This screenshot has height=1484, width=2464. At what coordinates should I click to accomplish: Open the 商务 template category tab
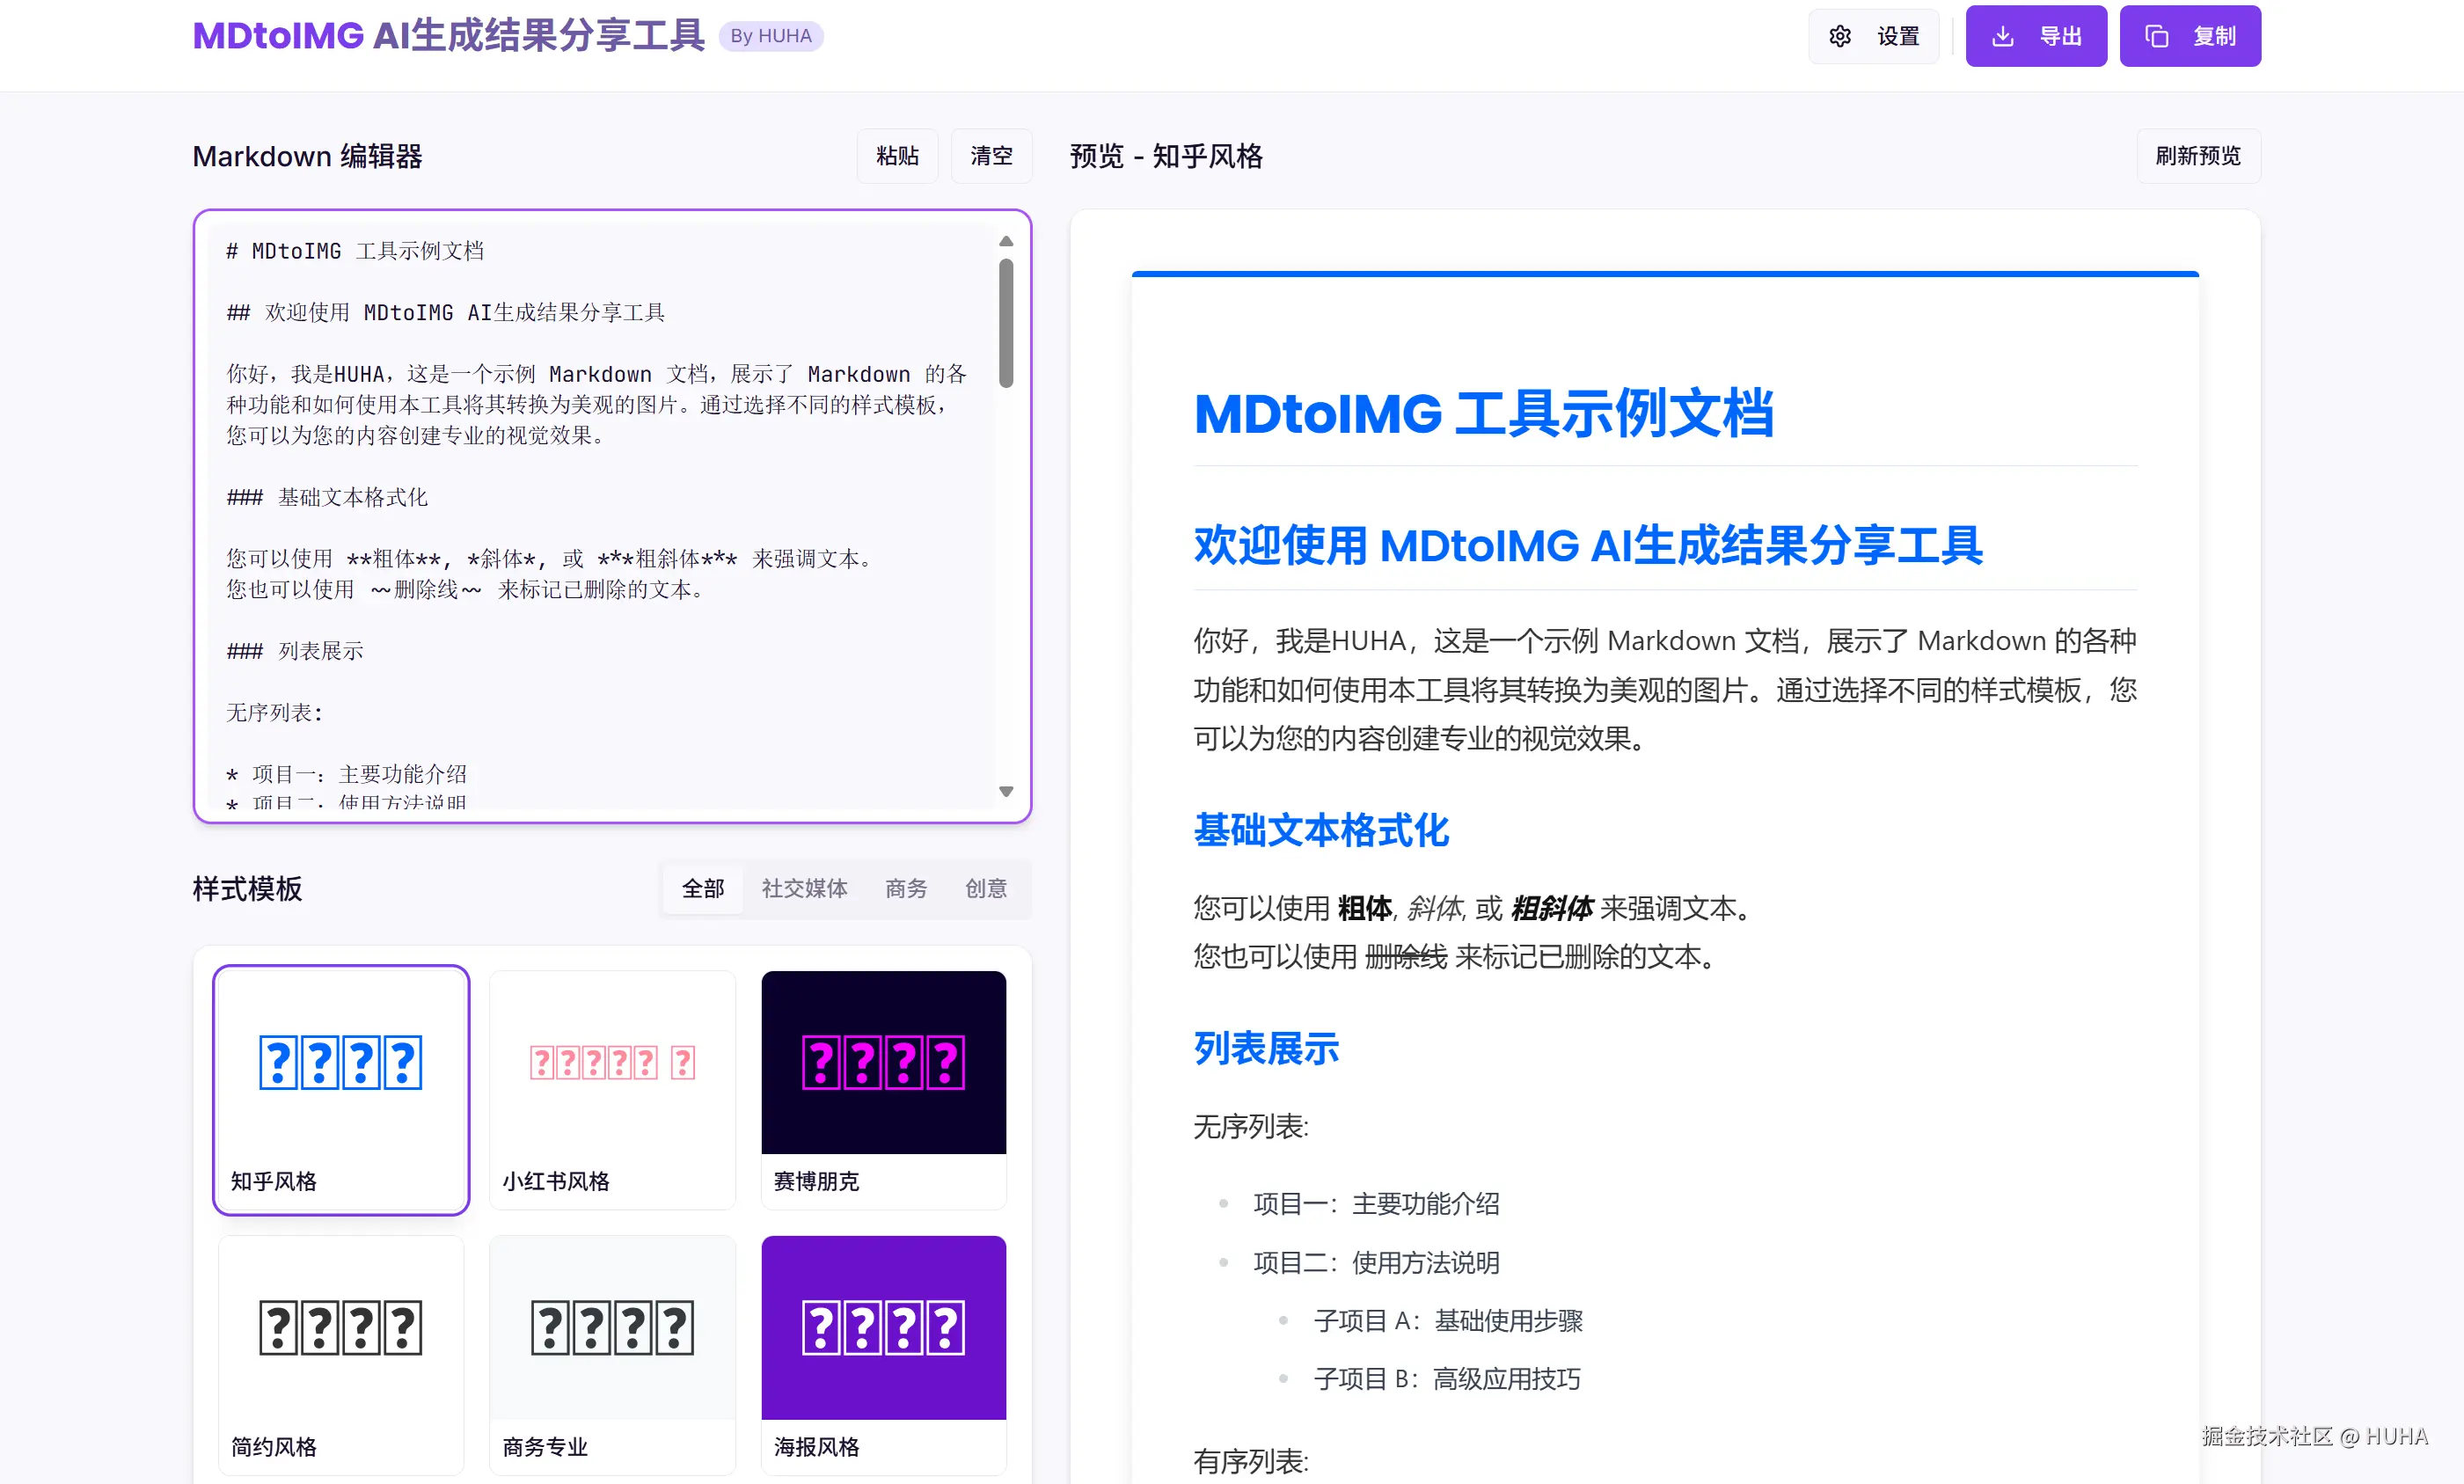click(x=905, y=888)
